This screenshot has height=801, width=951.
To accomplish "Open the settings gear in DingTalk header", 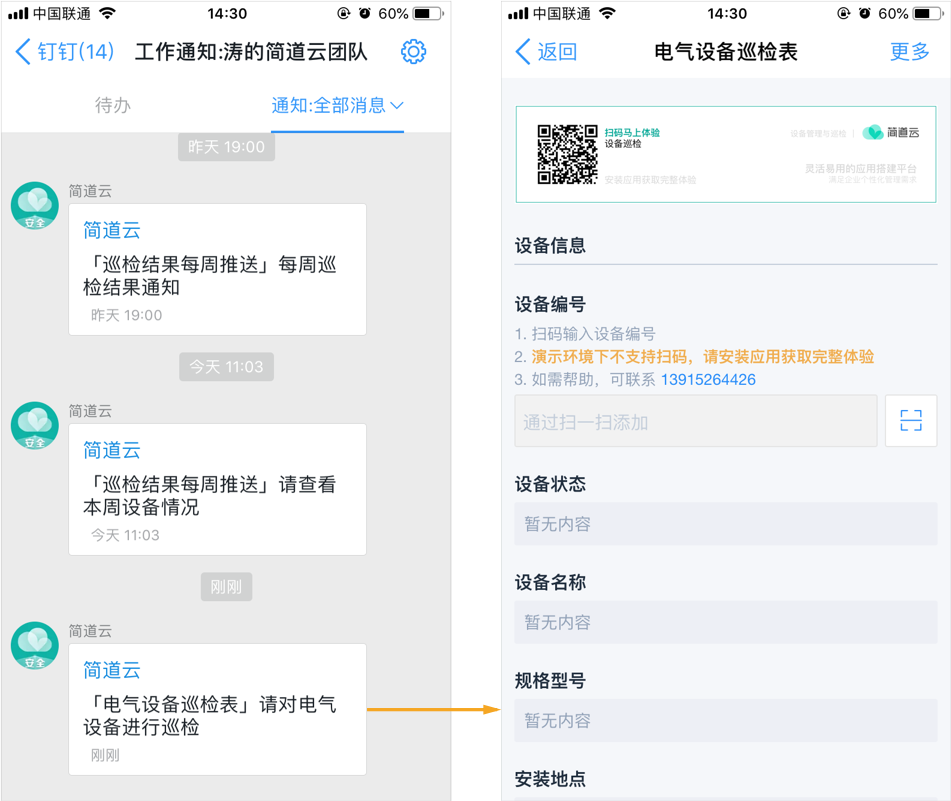I will (x=414, y=52).
